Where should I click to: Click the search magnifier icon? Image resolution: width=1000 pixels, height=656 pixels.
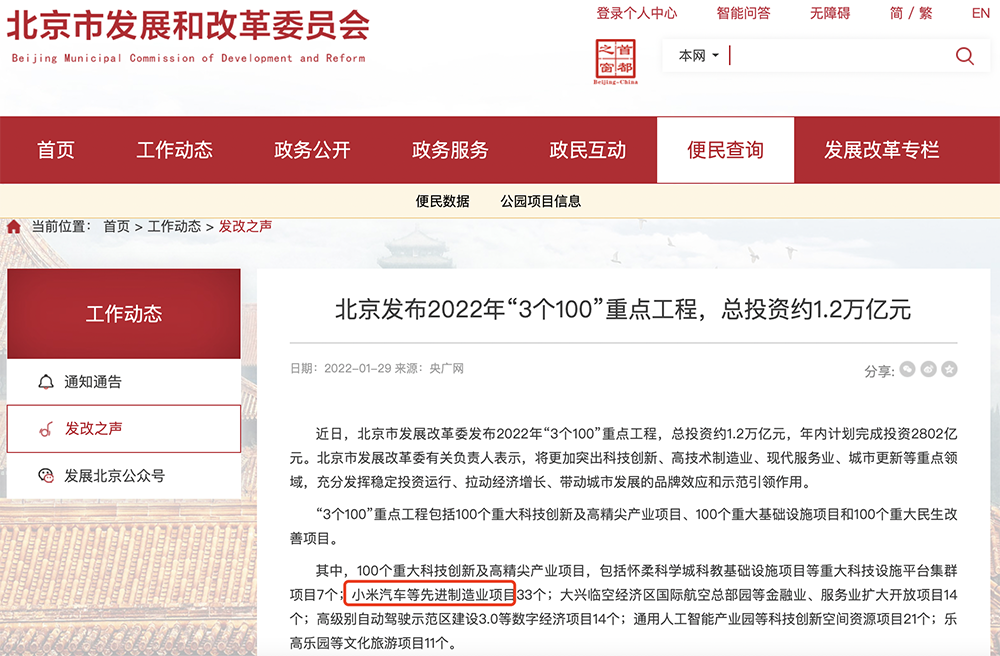click(964, 56)
